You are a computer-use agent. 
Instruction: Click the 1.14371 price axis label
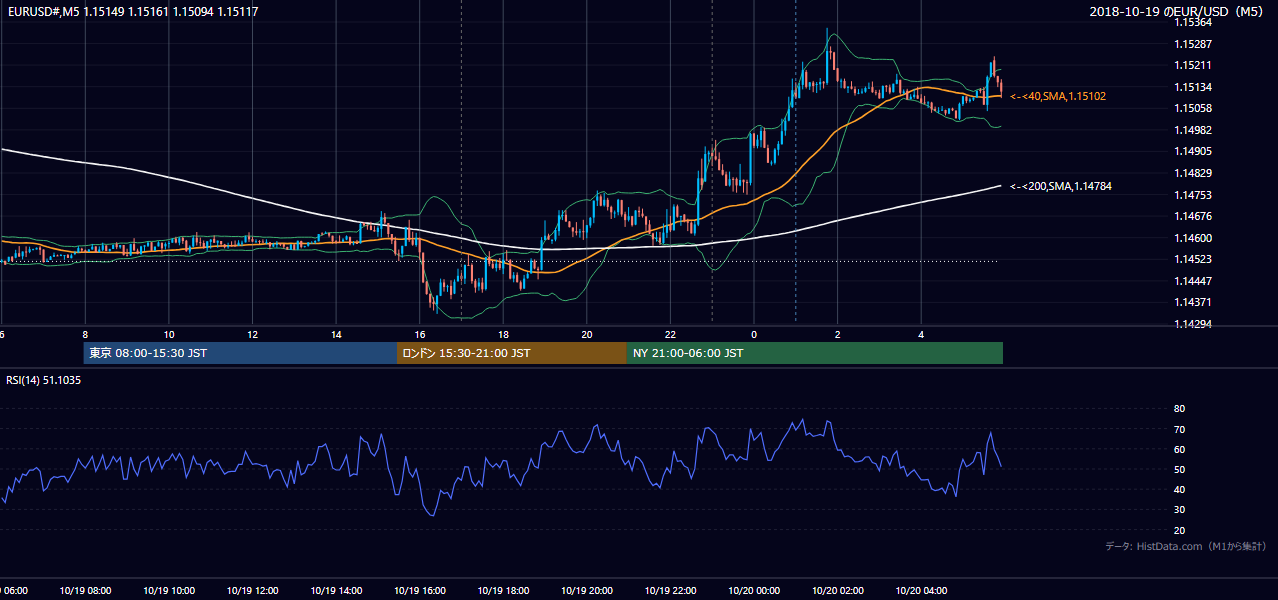tap(1192, 302)
